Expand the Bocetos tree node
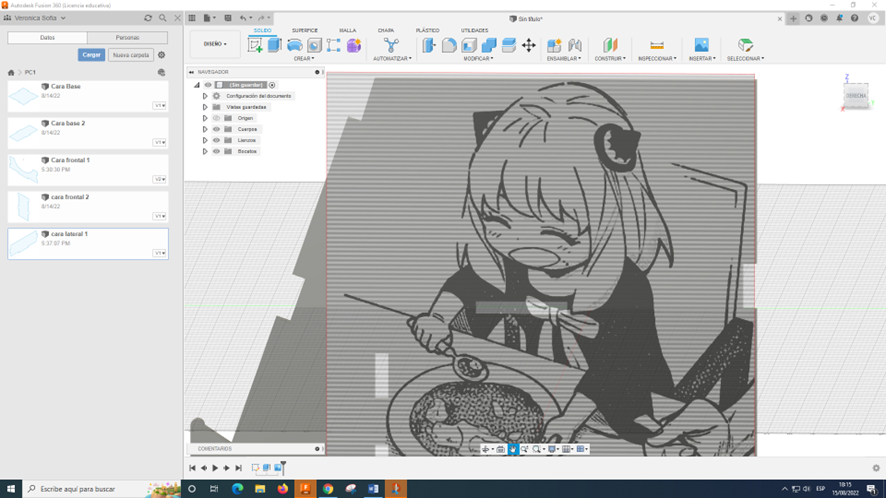The width and height of the screenshot is (886, 498). (205, 151)
